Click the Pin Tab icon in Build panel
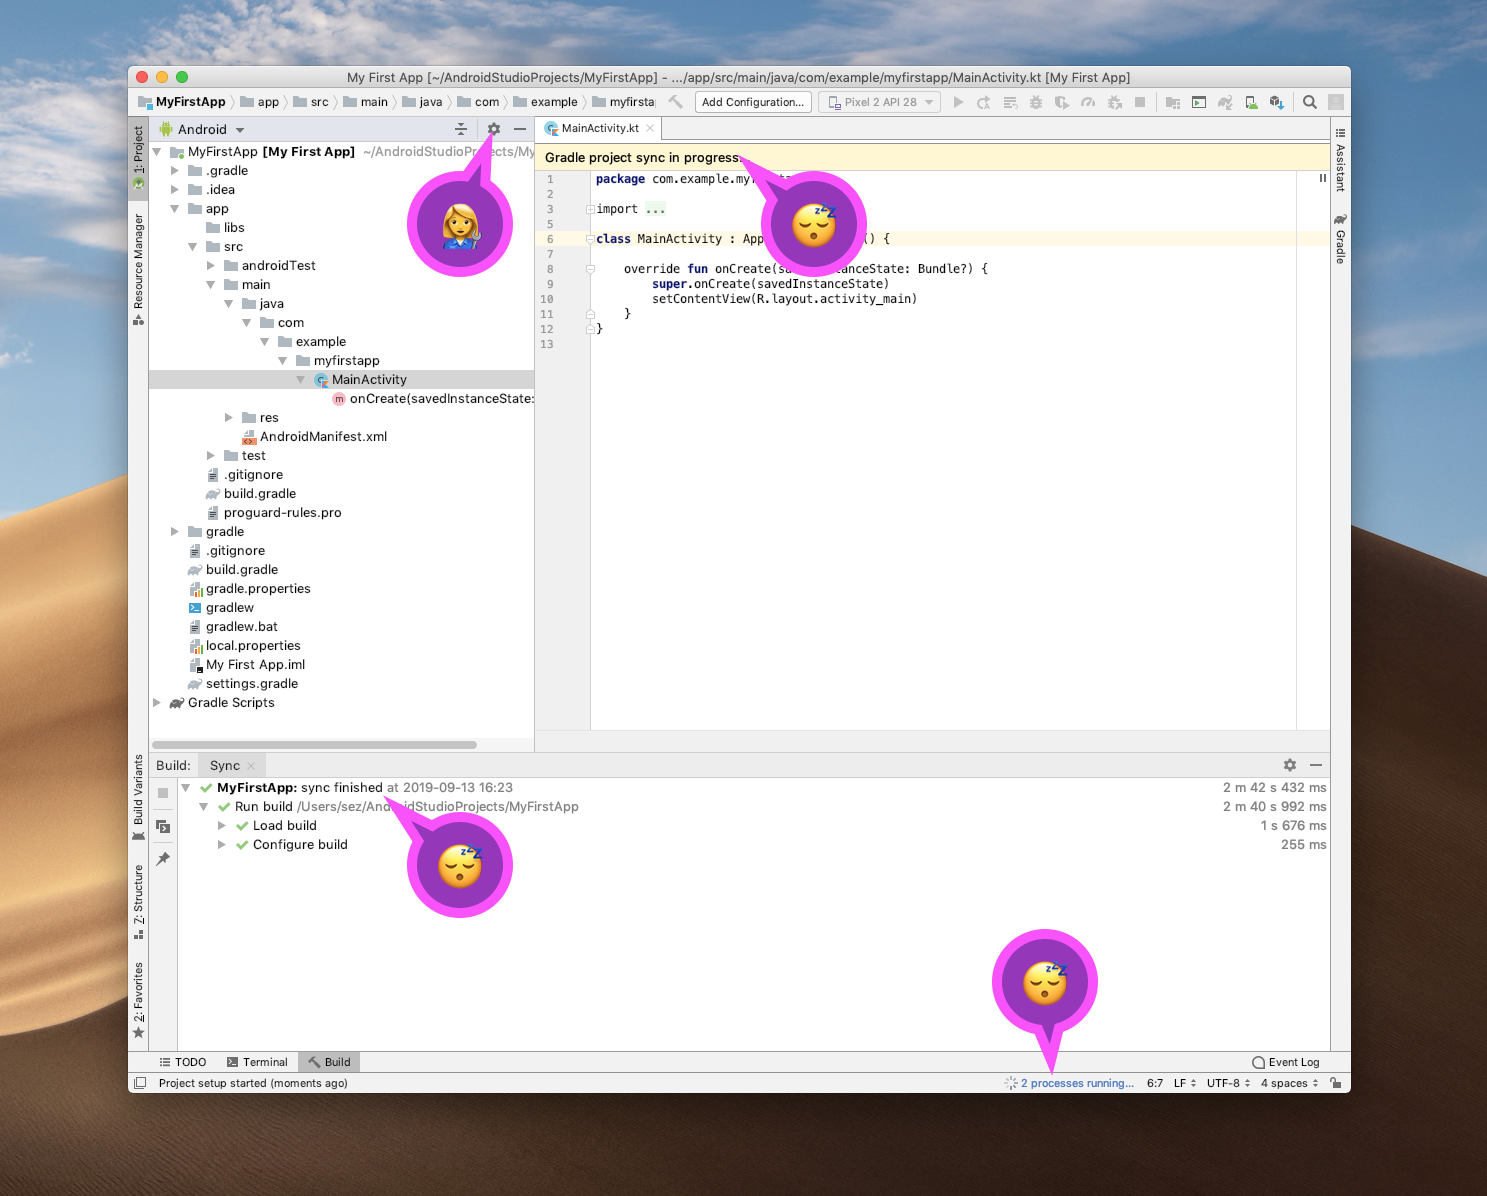 point(163,859)
